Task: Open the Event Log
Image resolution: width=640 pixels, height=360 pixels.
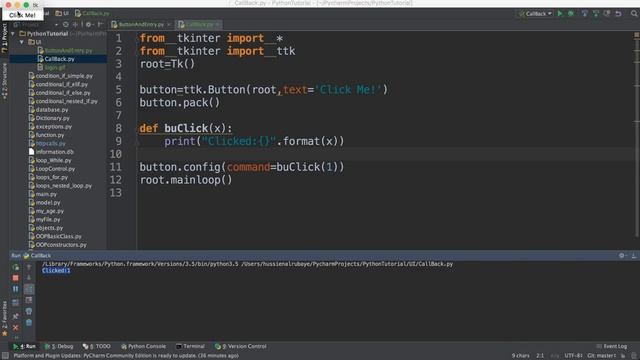Action: tap(612, 346)
